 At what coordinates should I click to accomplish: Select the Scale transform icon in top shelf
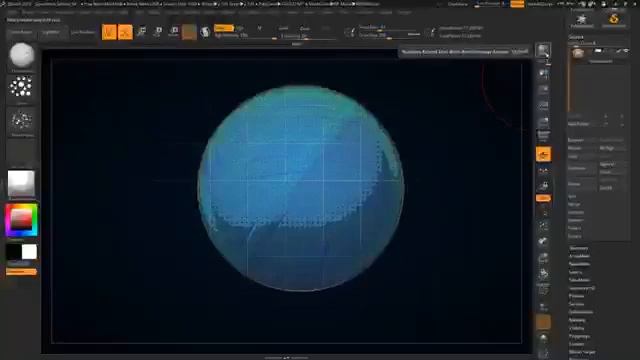coord(158,32)
